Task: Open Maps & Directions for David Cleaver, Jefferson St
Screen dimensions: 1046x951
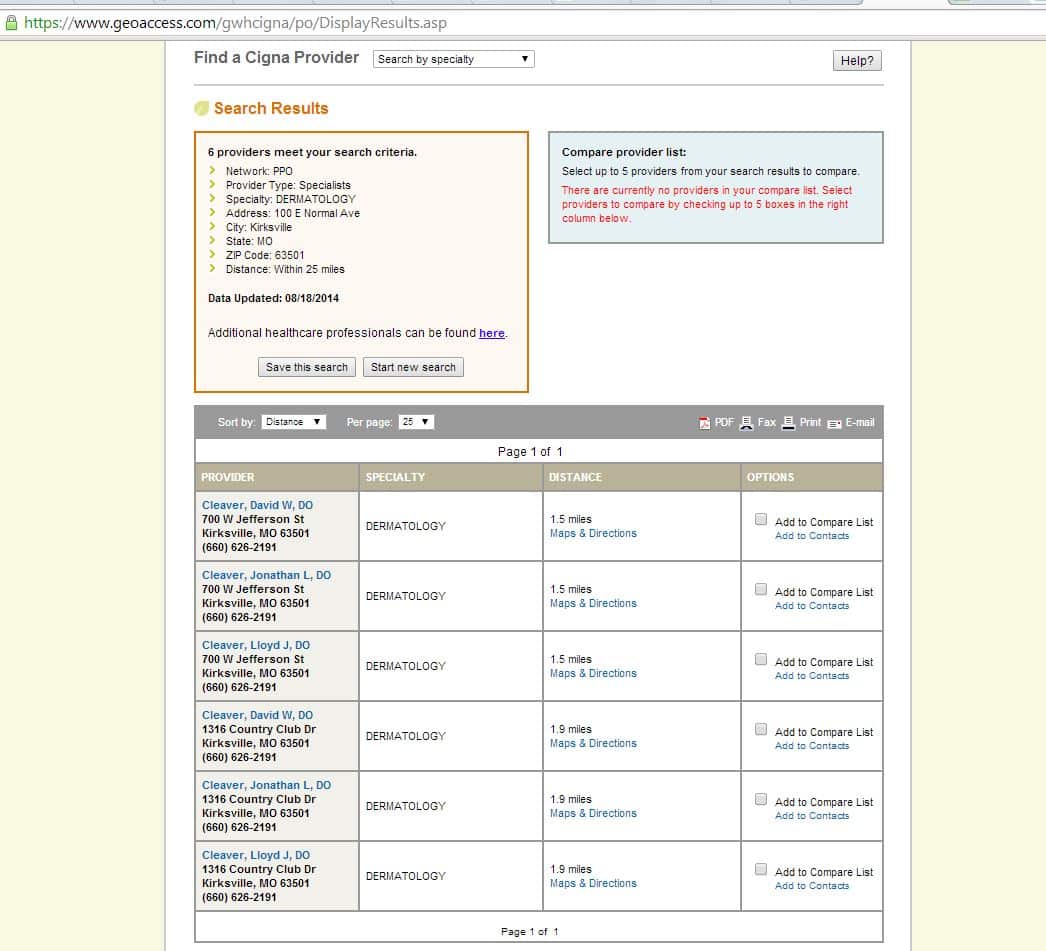Action: (x=593, y=534)
